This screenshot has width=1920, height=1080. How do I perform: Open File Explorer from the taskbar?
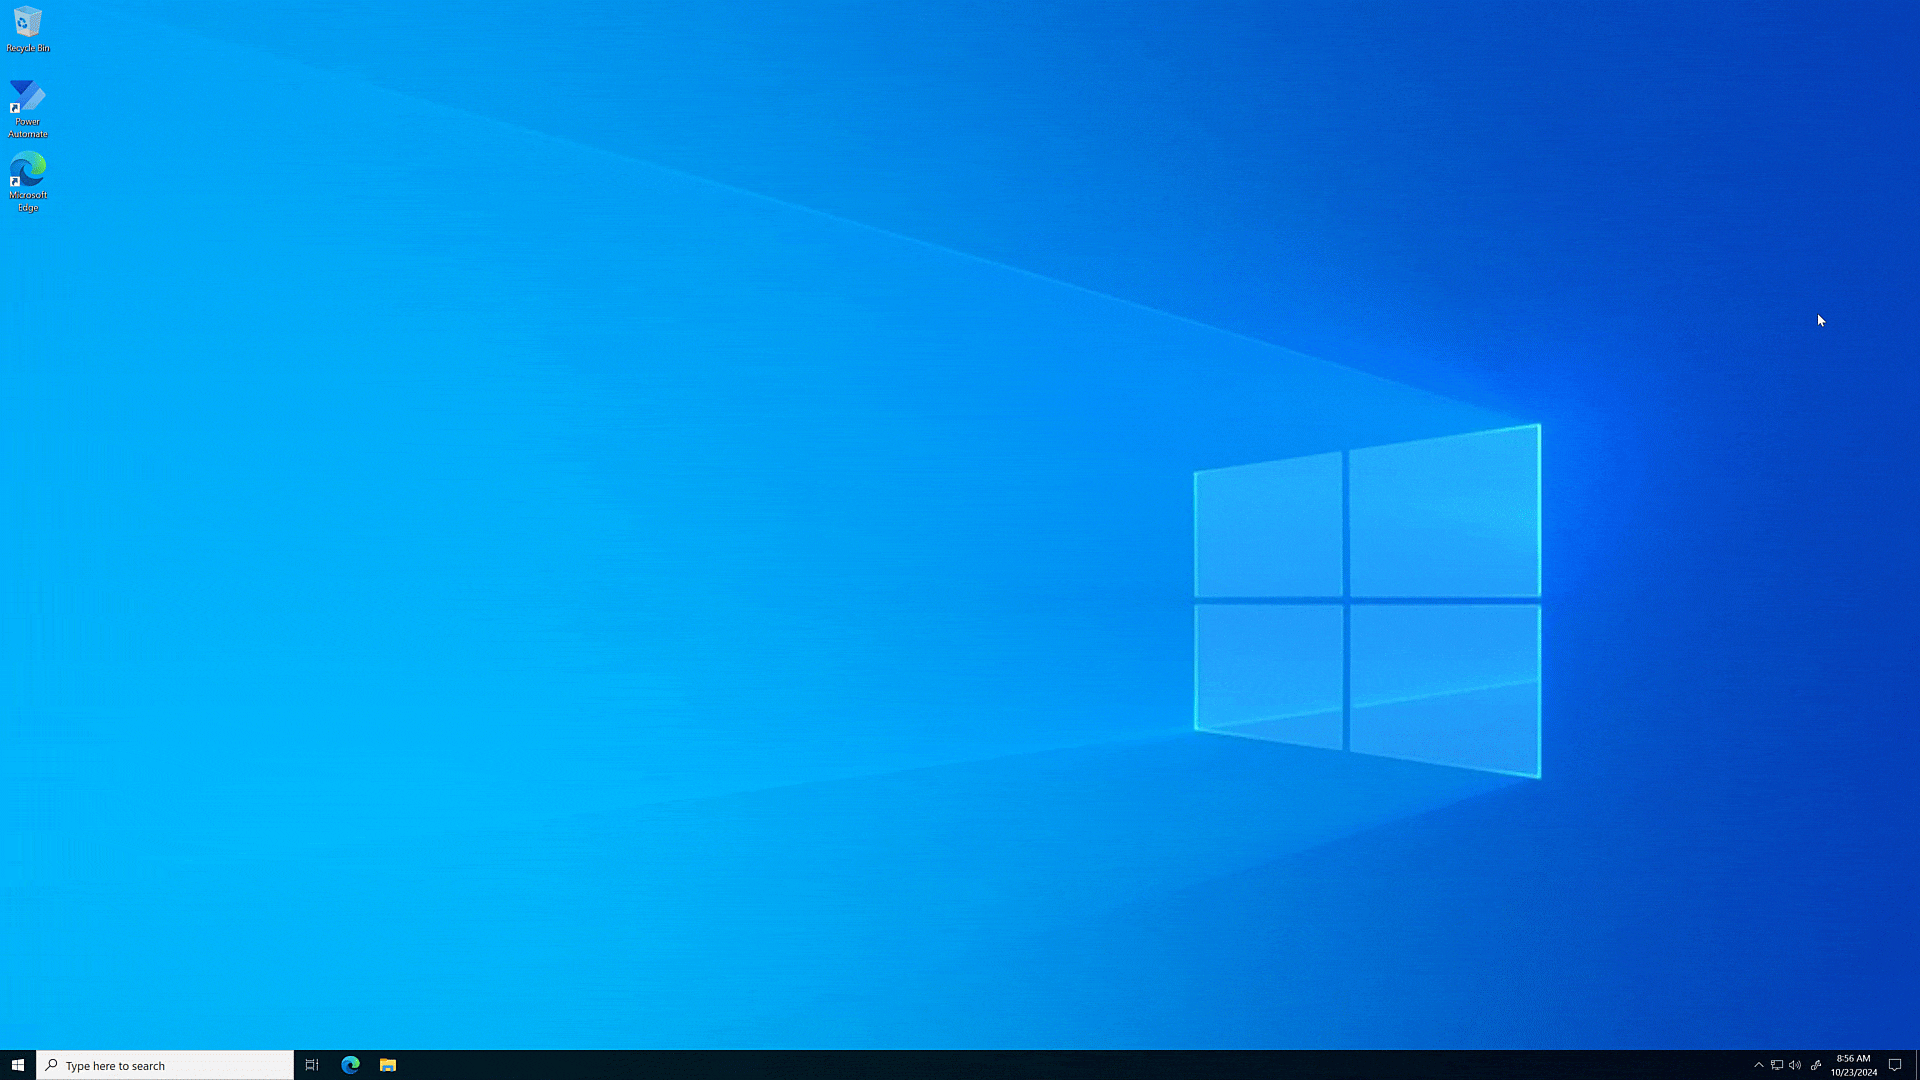tap(387, 1065)
